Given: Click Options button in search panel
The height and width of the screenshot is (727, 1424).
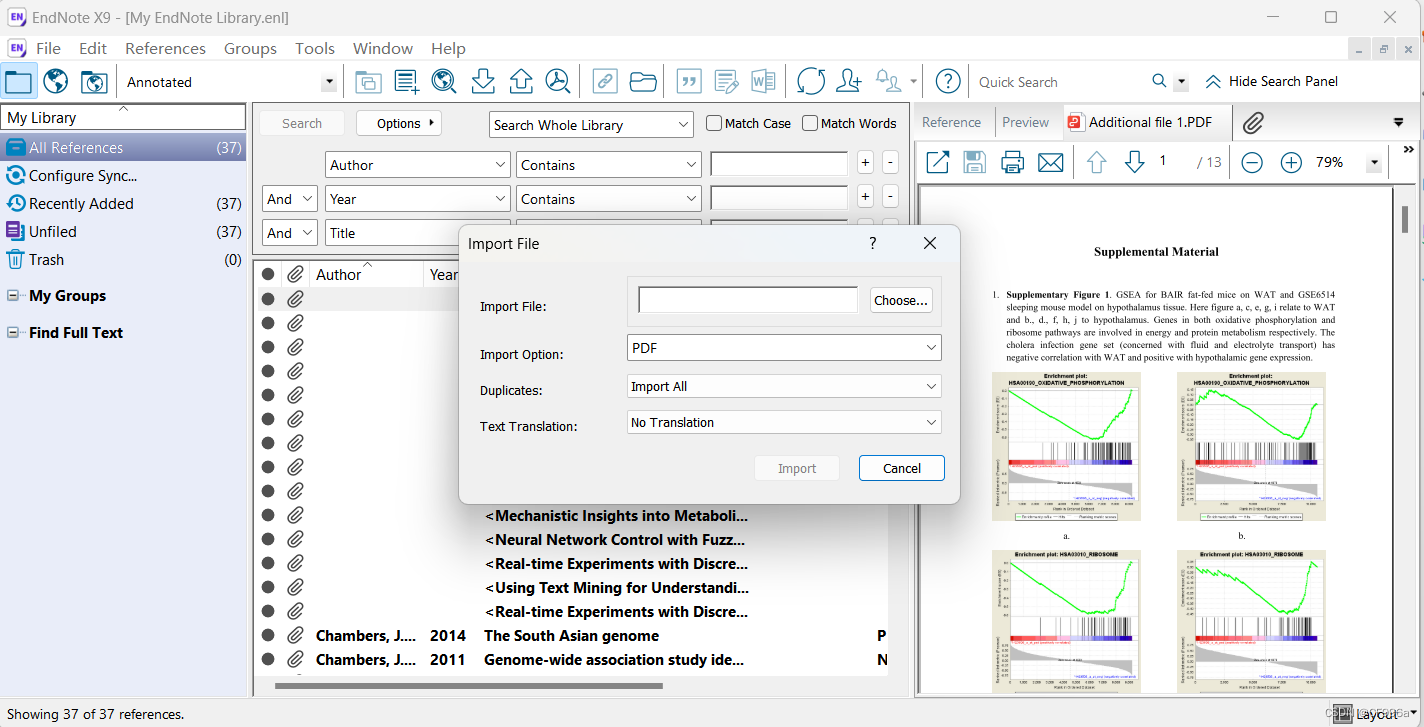Looking at the screenshot, I should (x=399, y=123).
